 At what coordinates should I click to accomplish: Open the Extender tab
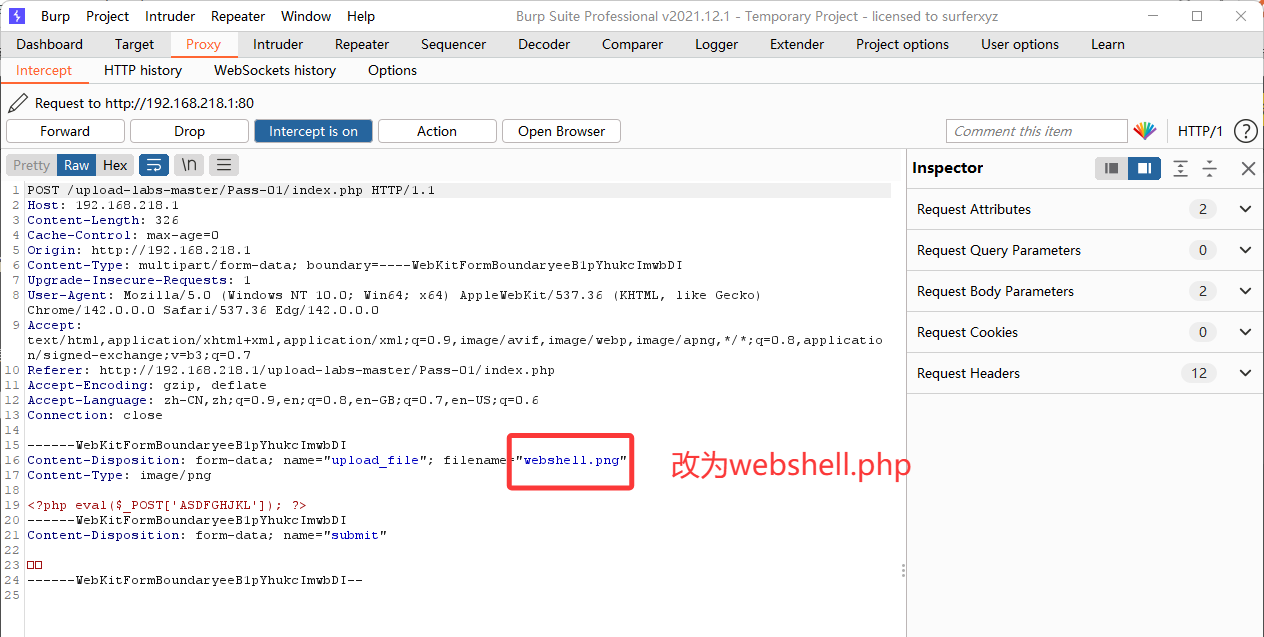[x=797, y=44]
